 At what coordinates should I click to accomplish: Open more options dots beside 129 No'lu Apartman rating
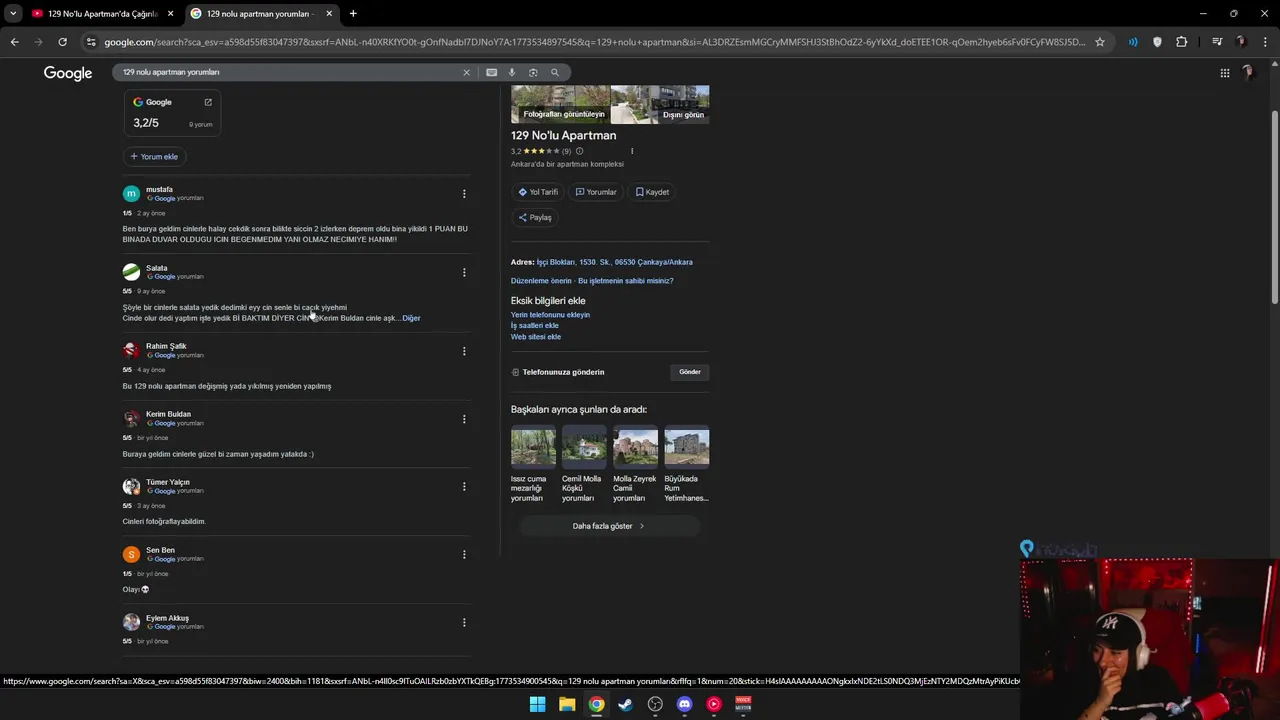pos(632,151)
